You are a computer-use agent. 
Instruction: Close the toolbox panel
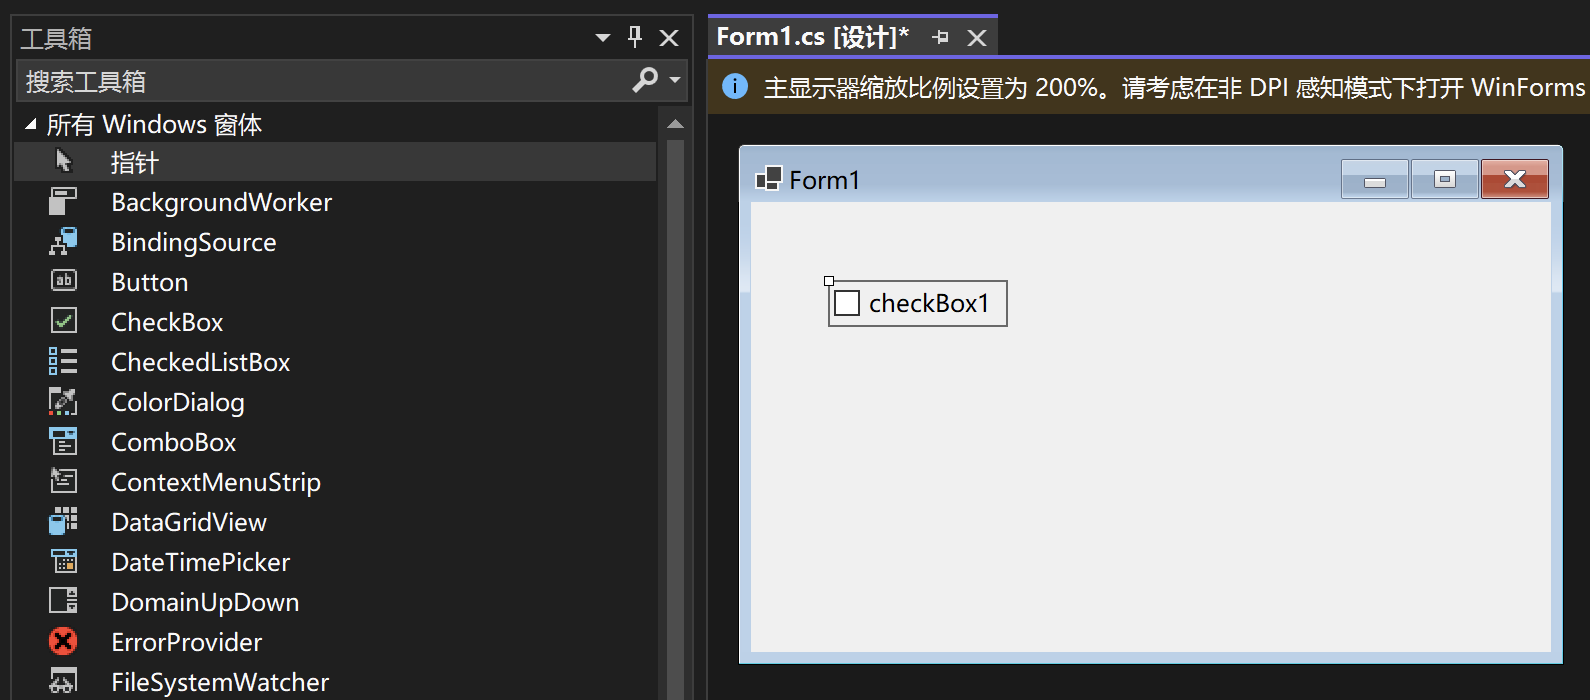[669, 38]
